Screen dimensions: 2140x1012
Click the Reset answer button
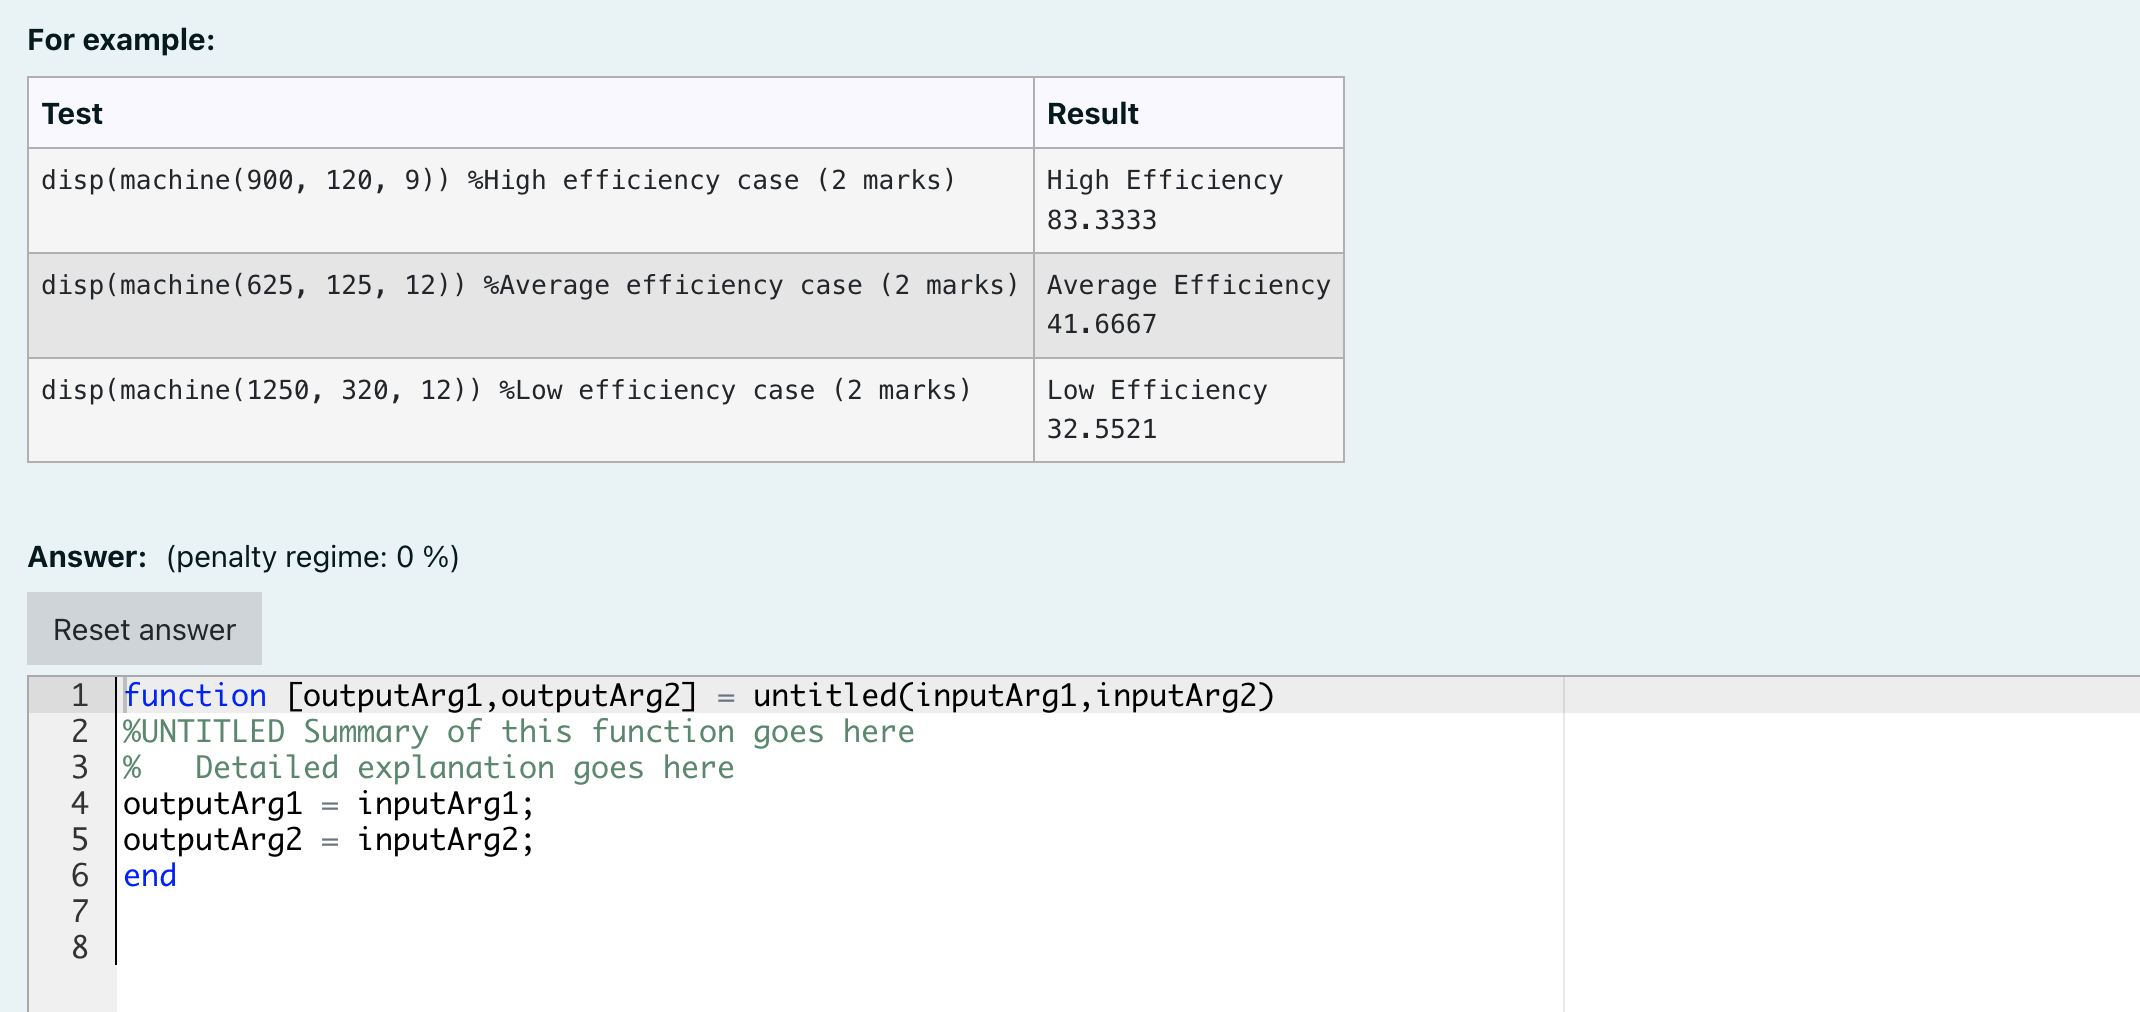coord(144,628)
